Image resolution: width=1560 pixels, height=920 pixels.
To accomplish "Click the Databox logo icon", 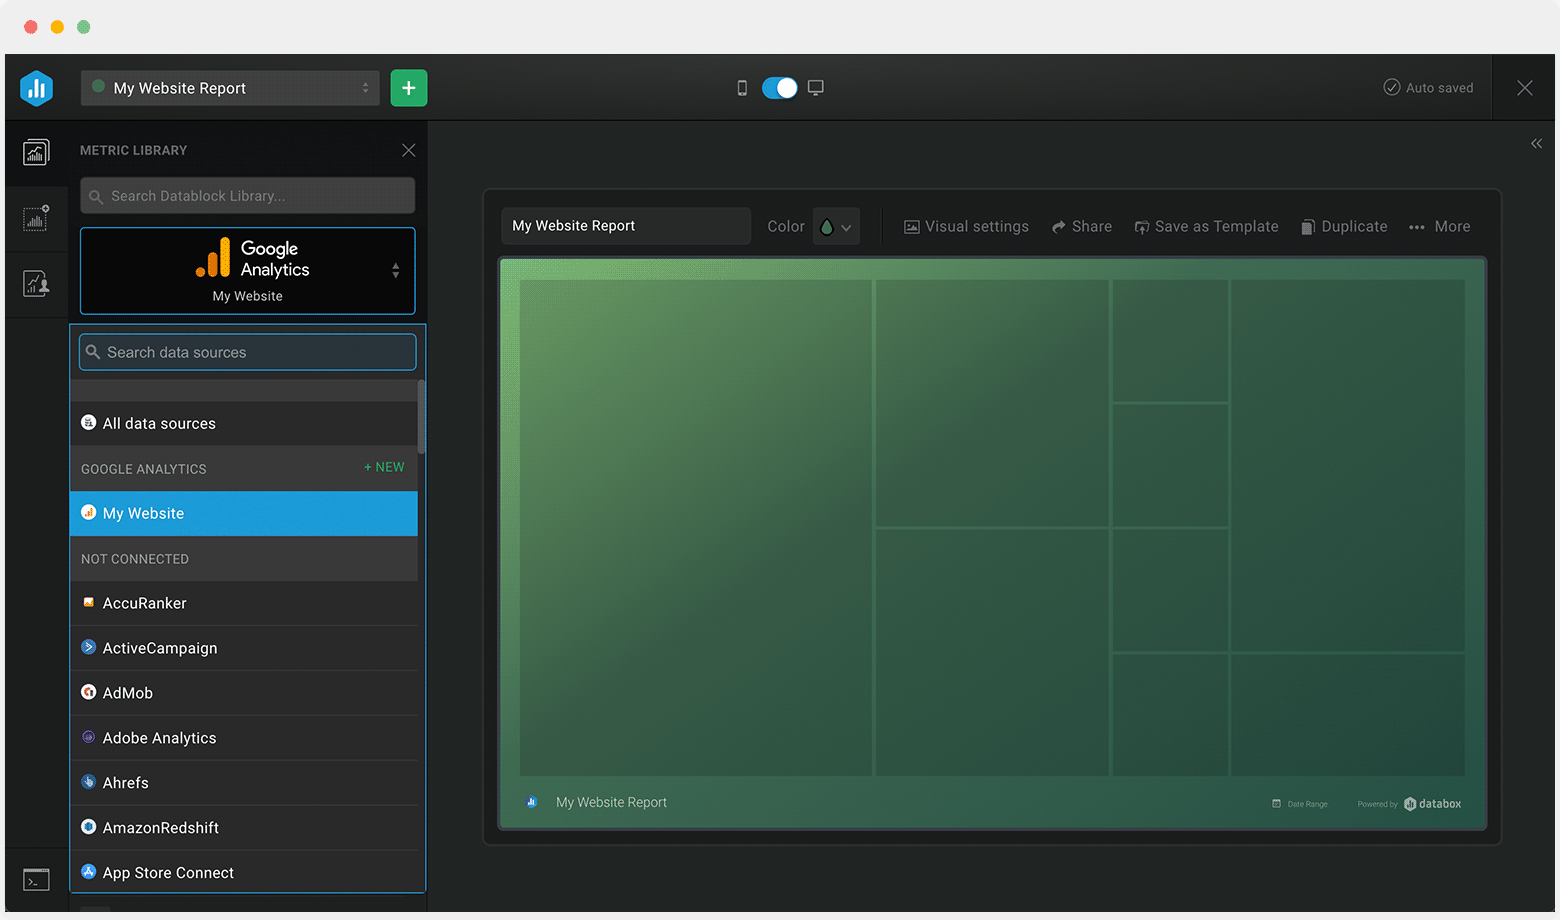I will point(37,88).
